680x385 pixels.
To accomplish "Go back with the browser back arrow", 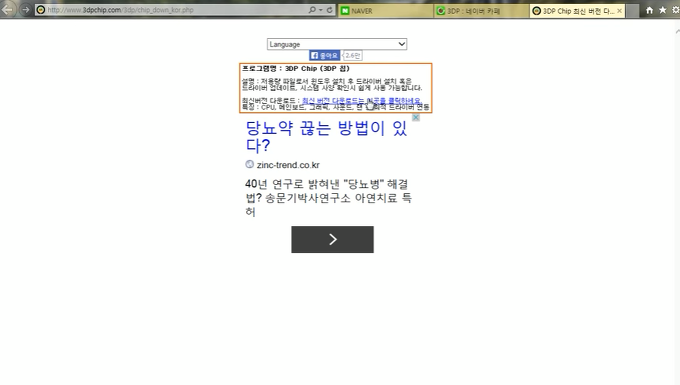I will pos(7,9).
